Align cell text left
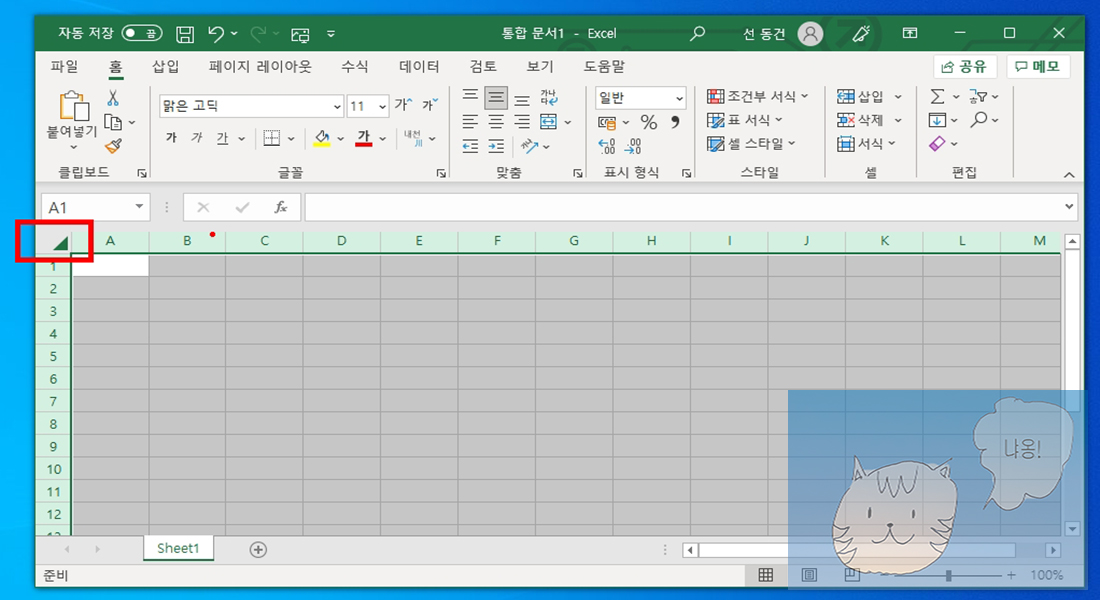This screenshot has height=600, width=1100. 470,122
